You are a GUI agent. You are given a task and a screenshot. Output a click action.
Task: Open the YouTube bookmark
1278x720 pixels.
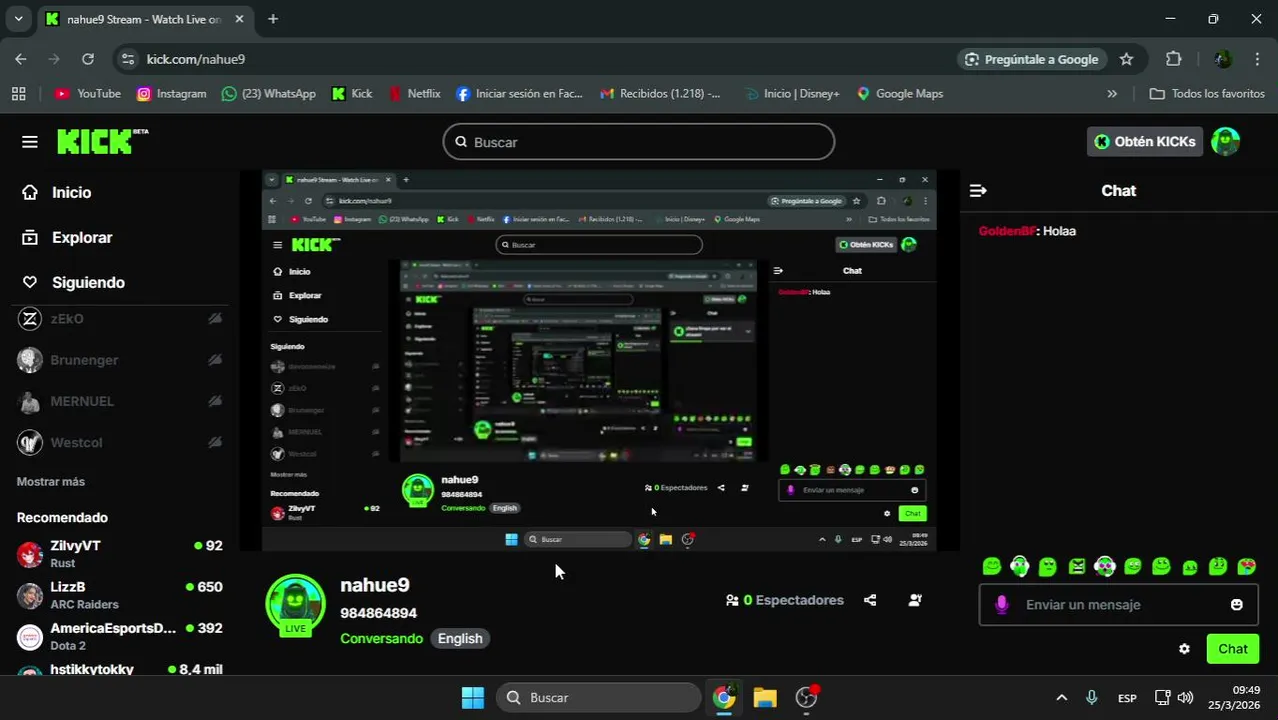[88, 93]
